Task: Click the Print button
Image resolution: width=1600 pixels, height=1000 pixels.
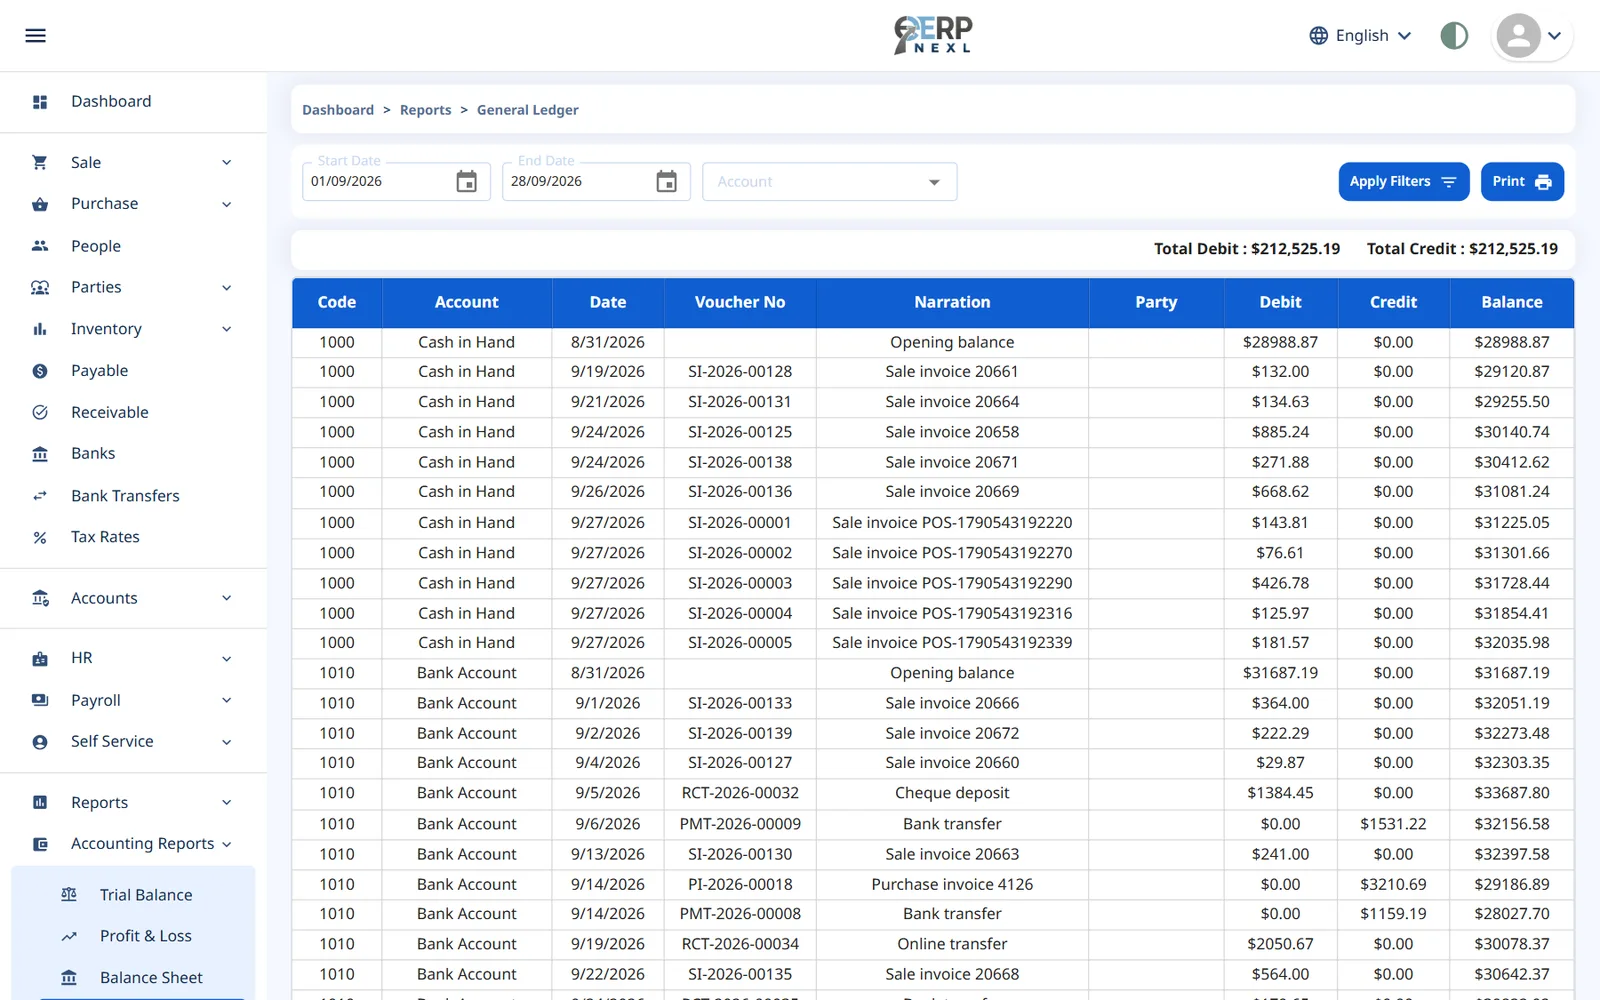Action: pyautogui.click(x=1522, y=182)
